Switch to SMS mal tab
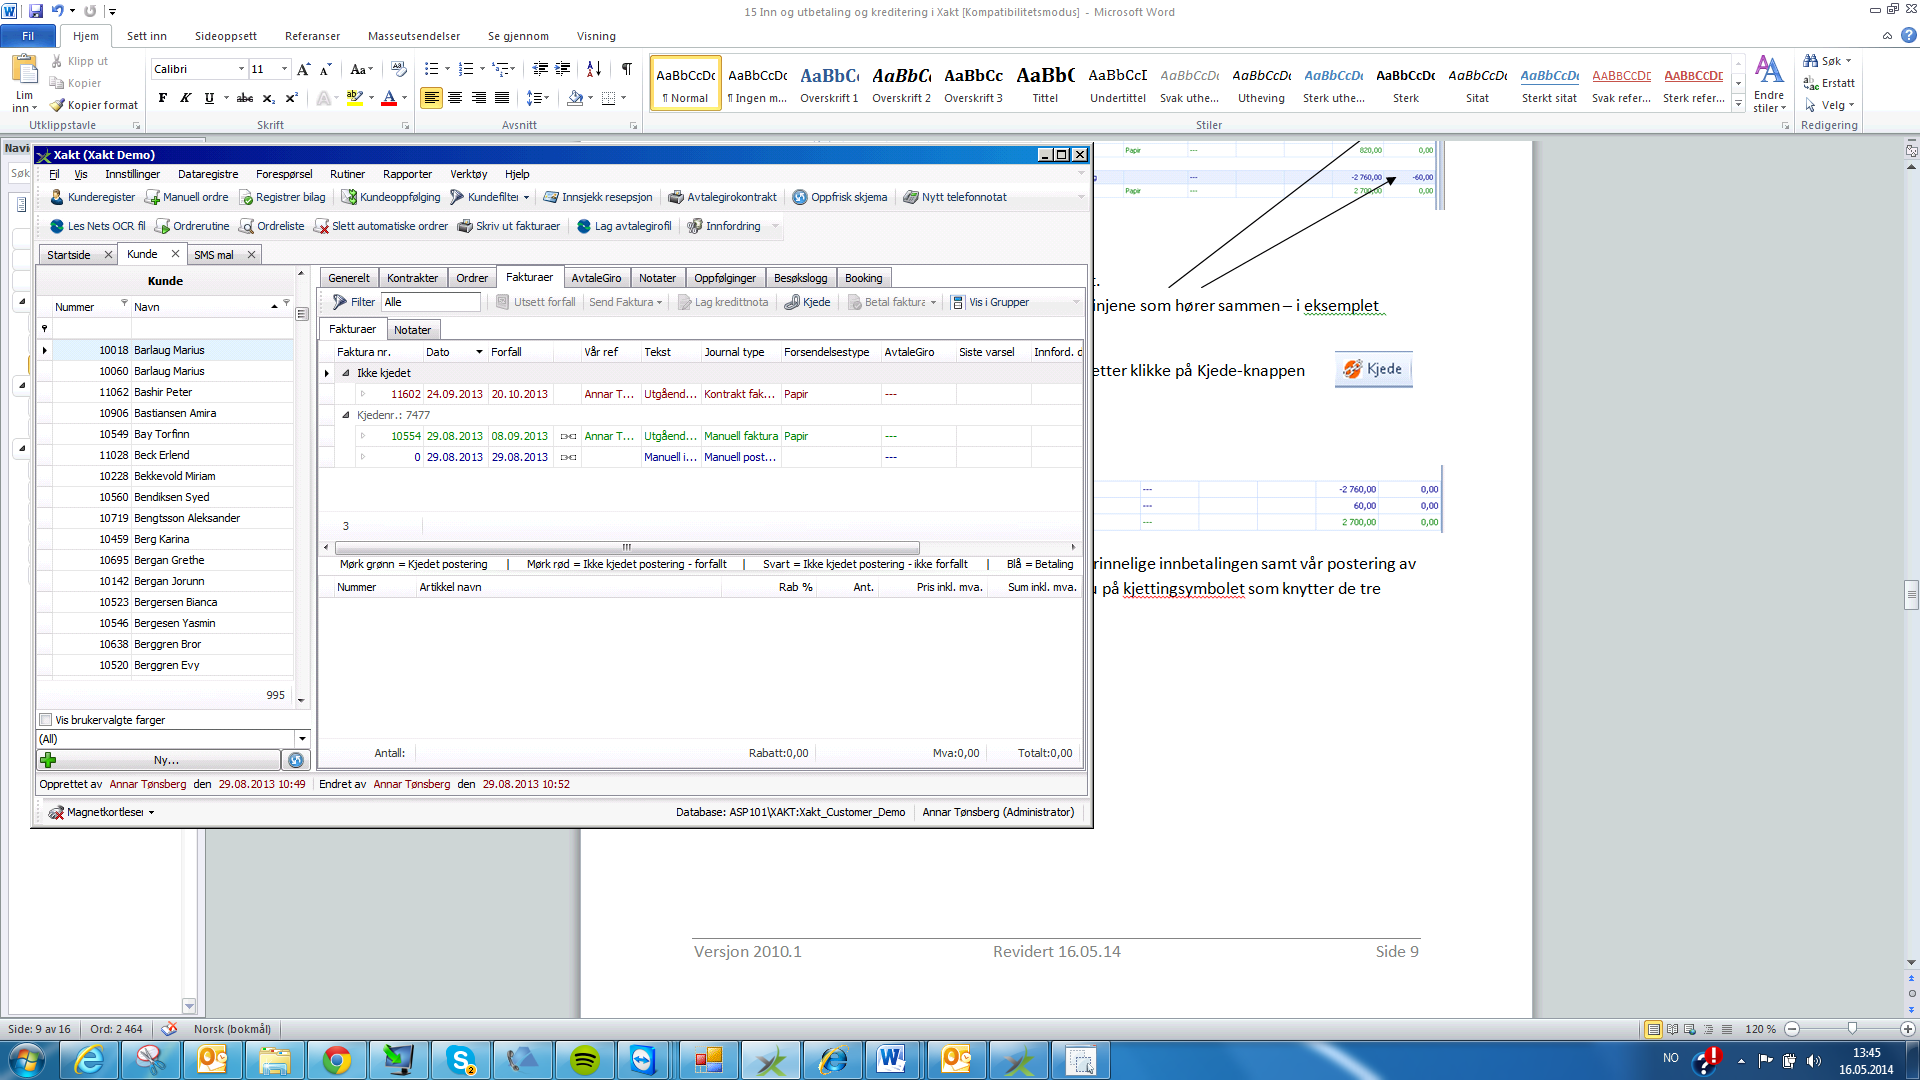Screen dimensions: 1920x1080 (213, 255)
